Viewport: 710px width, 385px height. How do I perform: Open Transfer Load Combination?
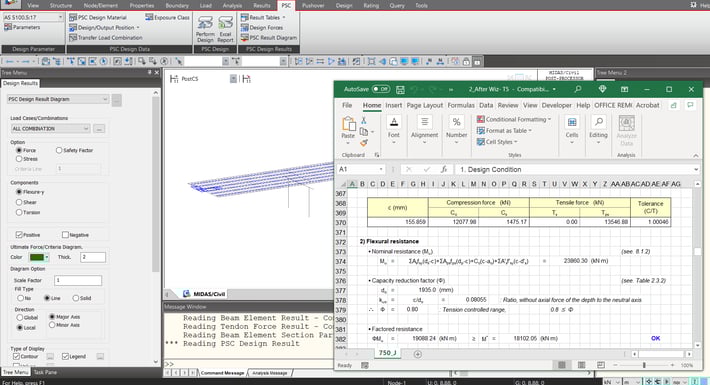pos(106,38)
